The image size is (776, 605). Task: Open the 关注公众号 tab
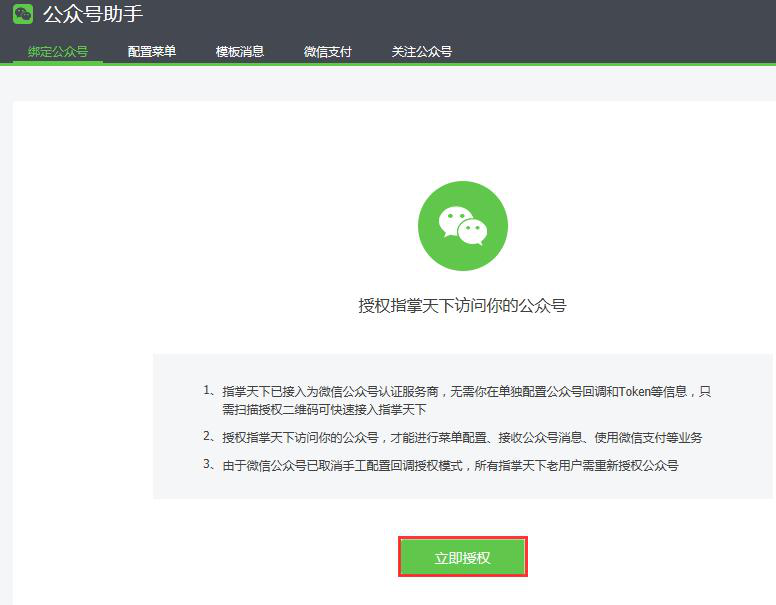click(x=422, y=51)
